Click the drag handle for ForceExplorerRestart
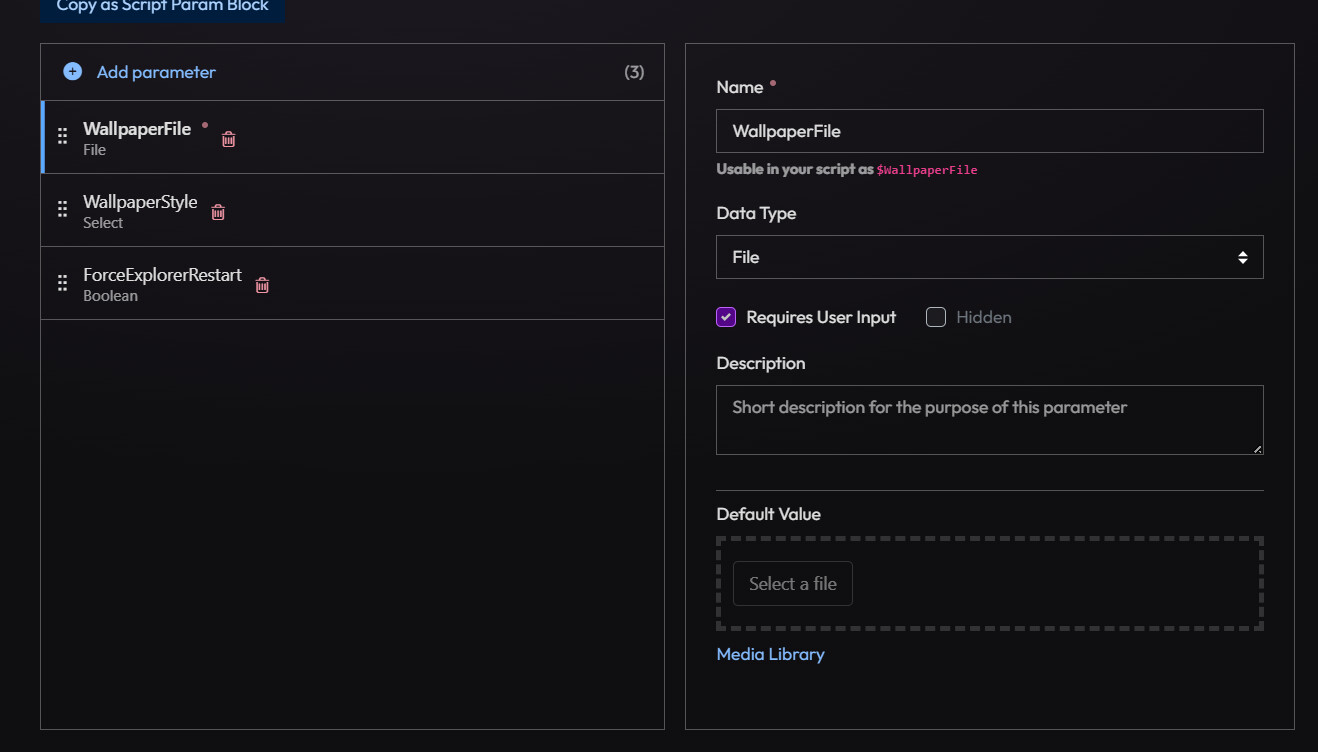Screen dimensions: 1318x752 [x=62, y=283]
